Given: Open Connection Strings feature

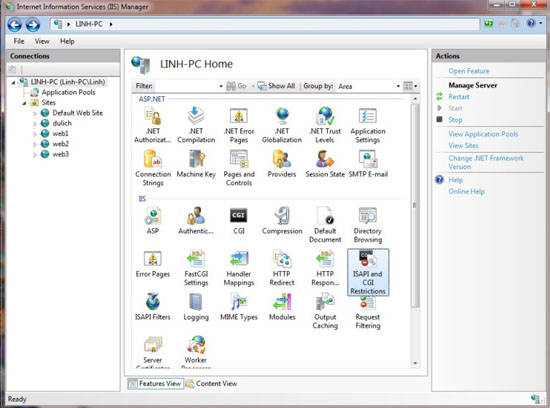Looking at the screenshot, I should 153,168.
